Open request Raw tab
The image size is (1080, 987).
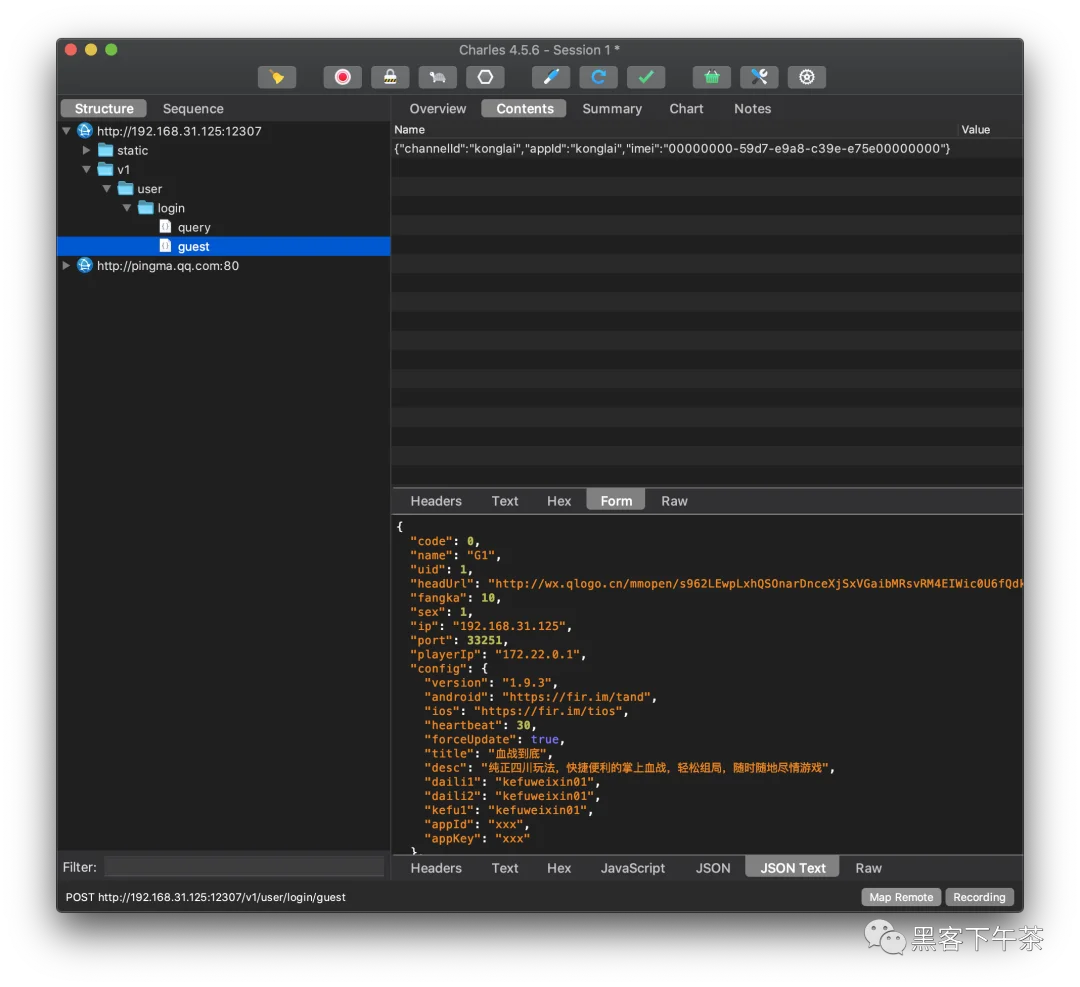[x=674, y=501]
